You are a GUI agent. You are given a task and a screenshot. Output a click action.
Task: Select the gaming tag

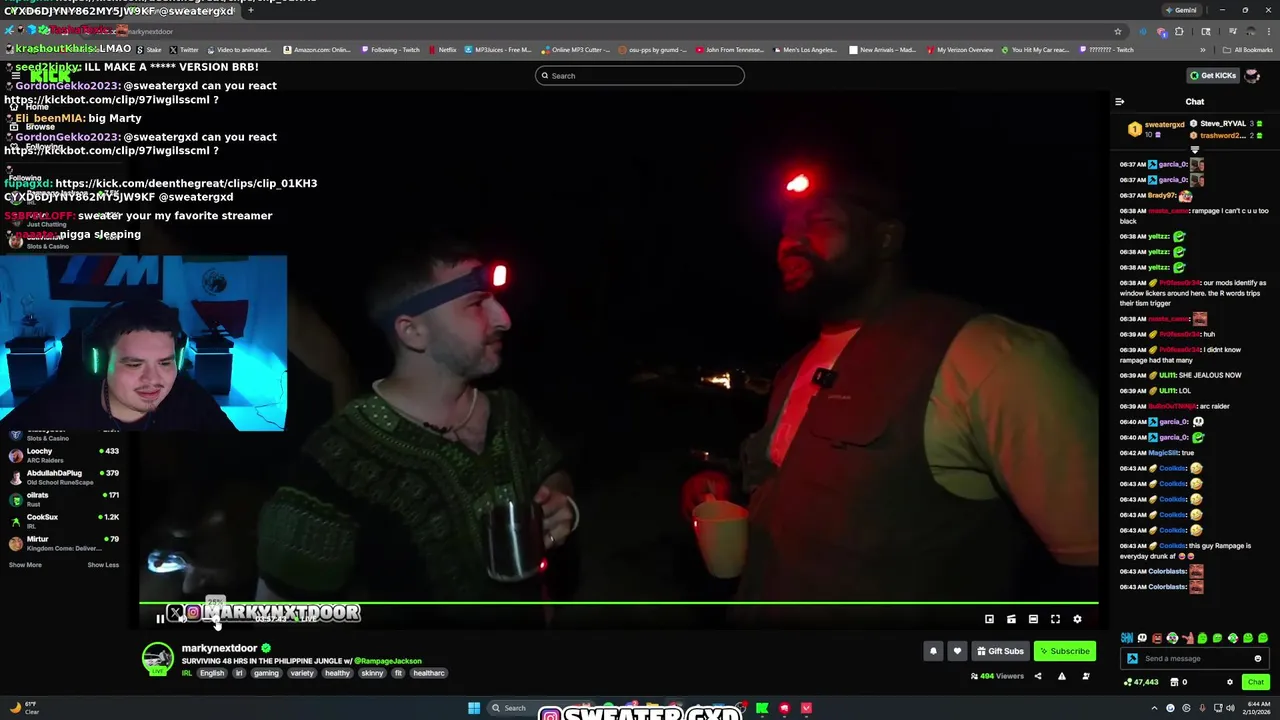point(266,673)
